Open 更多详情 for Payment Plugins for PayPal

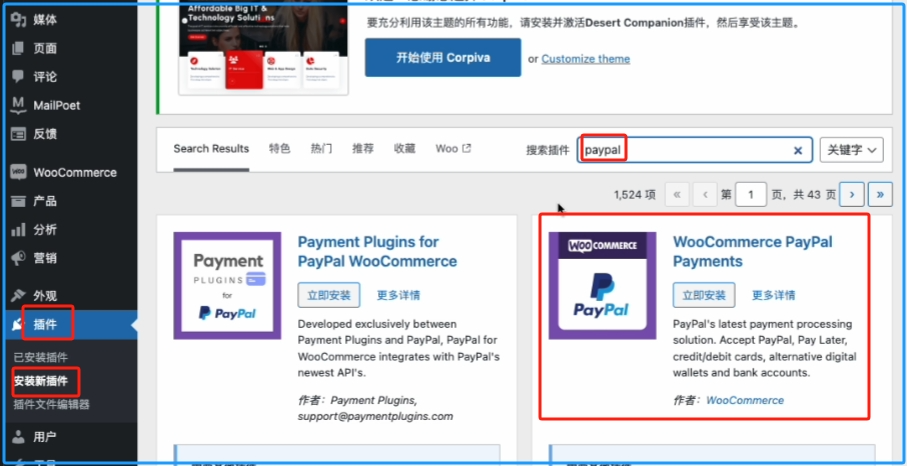[399, 295]
